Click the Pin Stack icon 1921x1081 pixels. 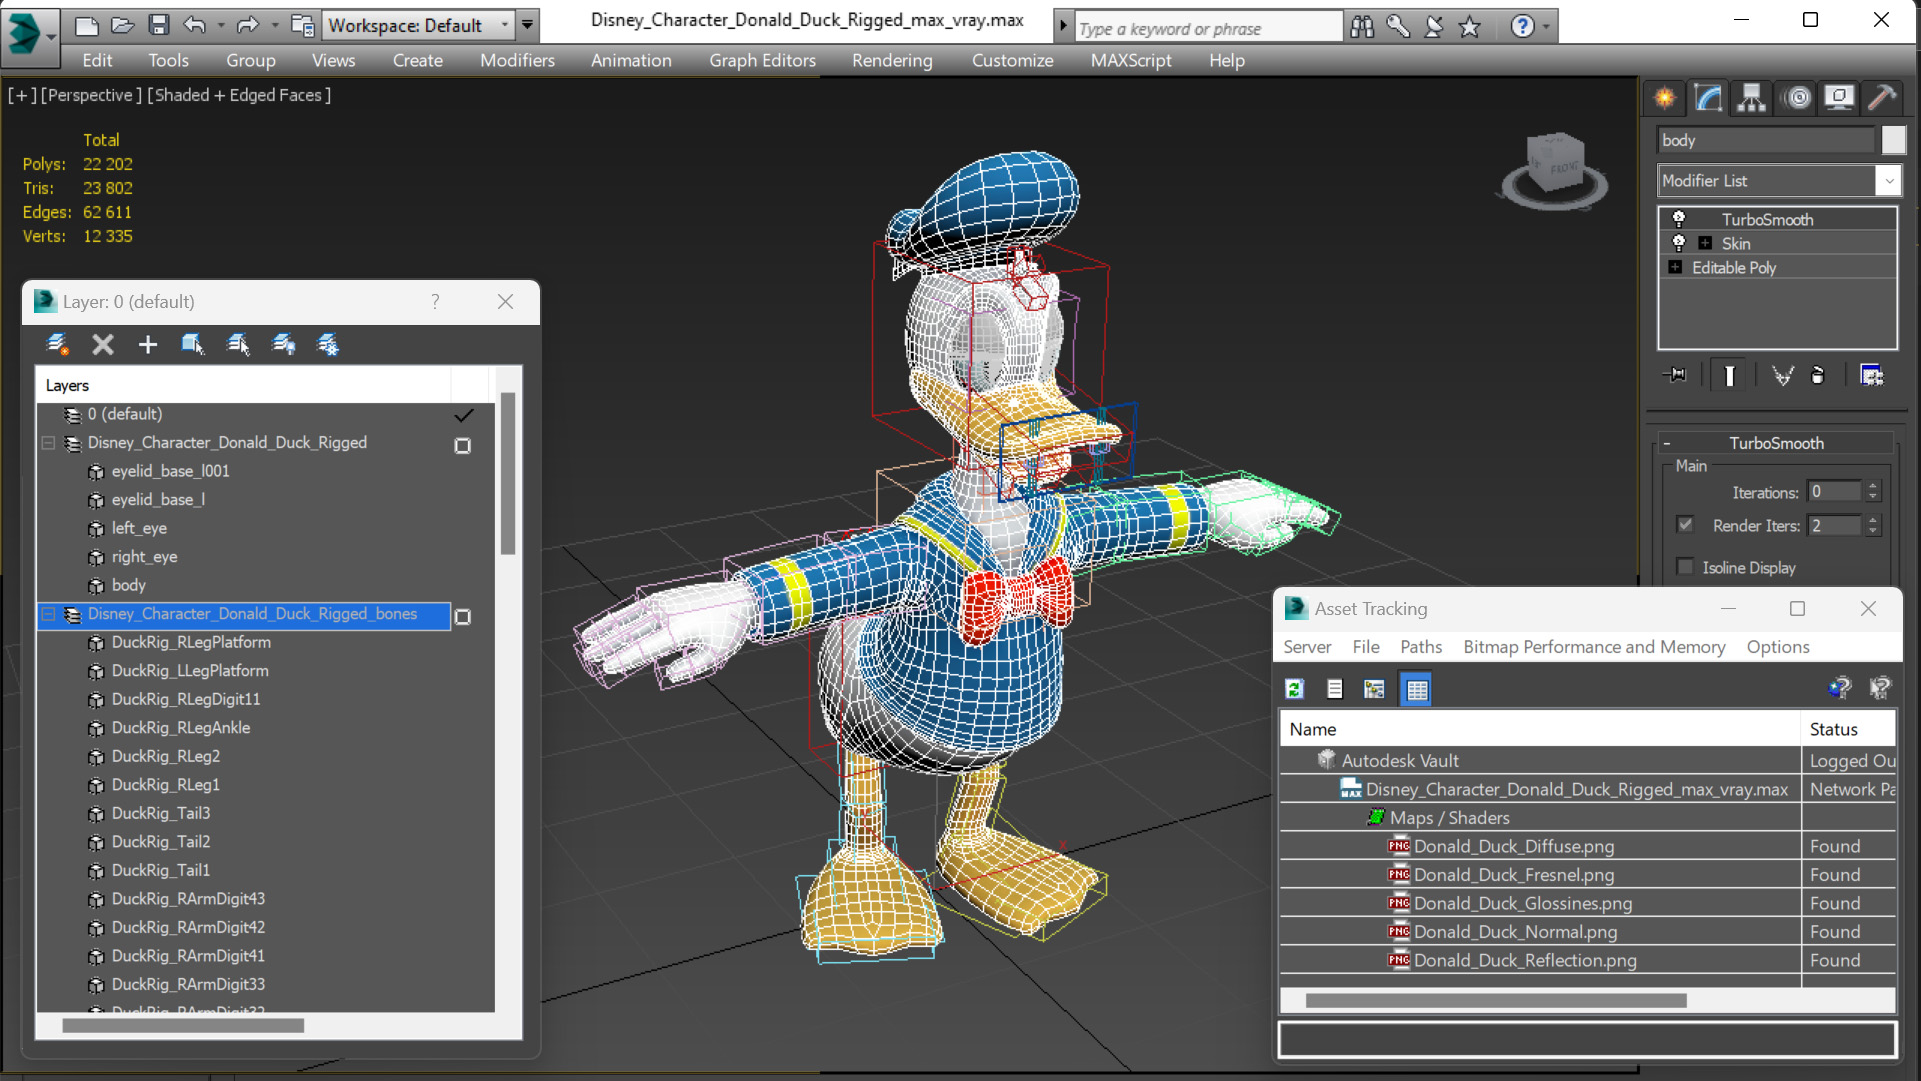point(1675,375)
